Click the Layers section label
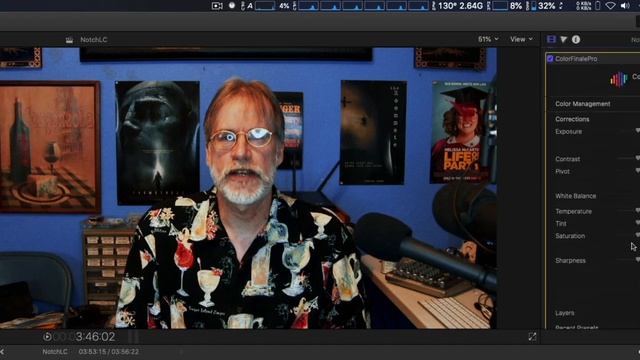The image size is (640, 360). [564, 313]
